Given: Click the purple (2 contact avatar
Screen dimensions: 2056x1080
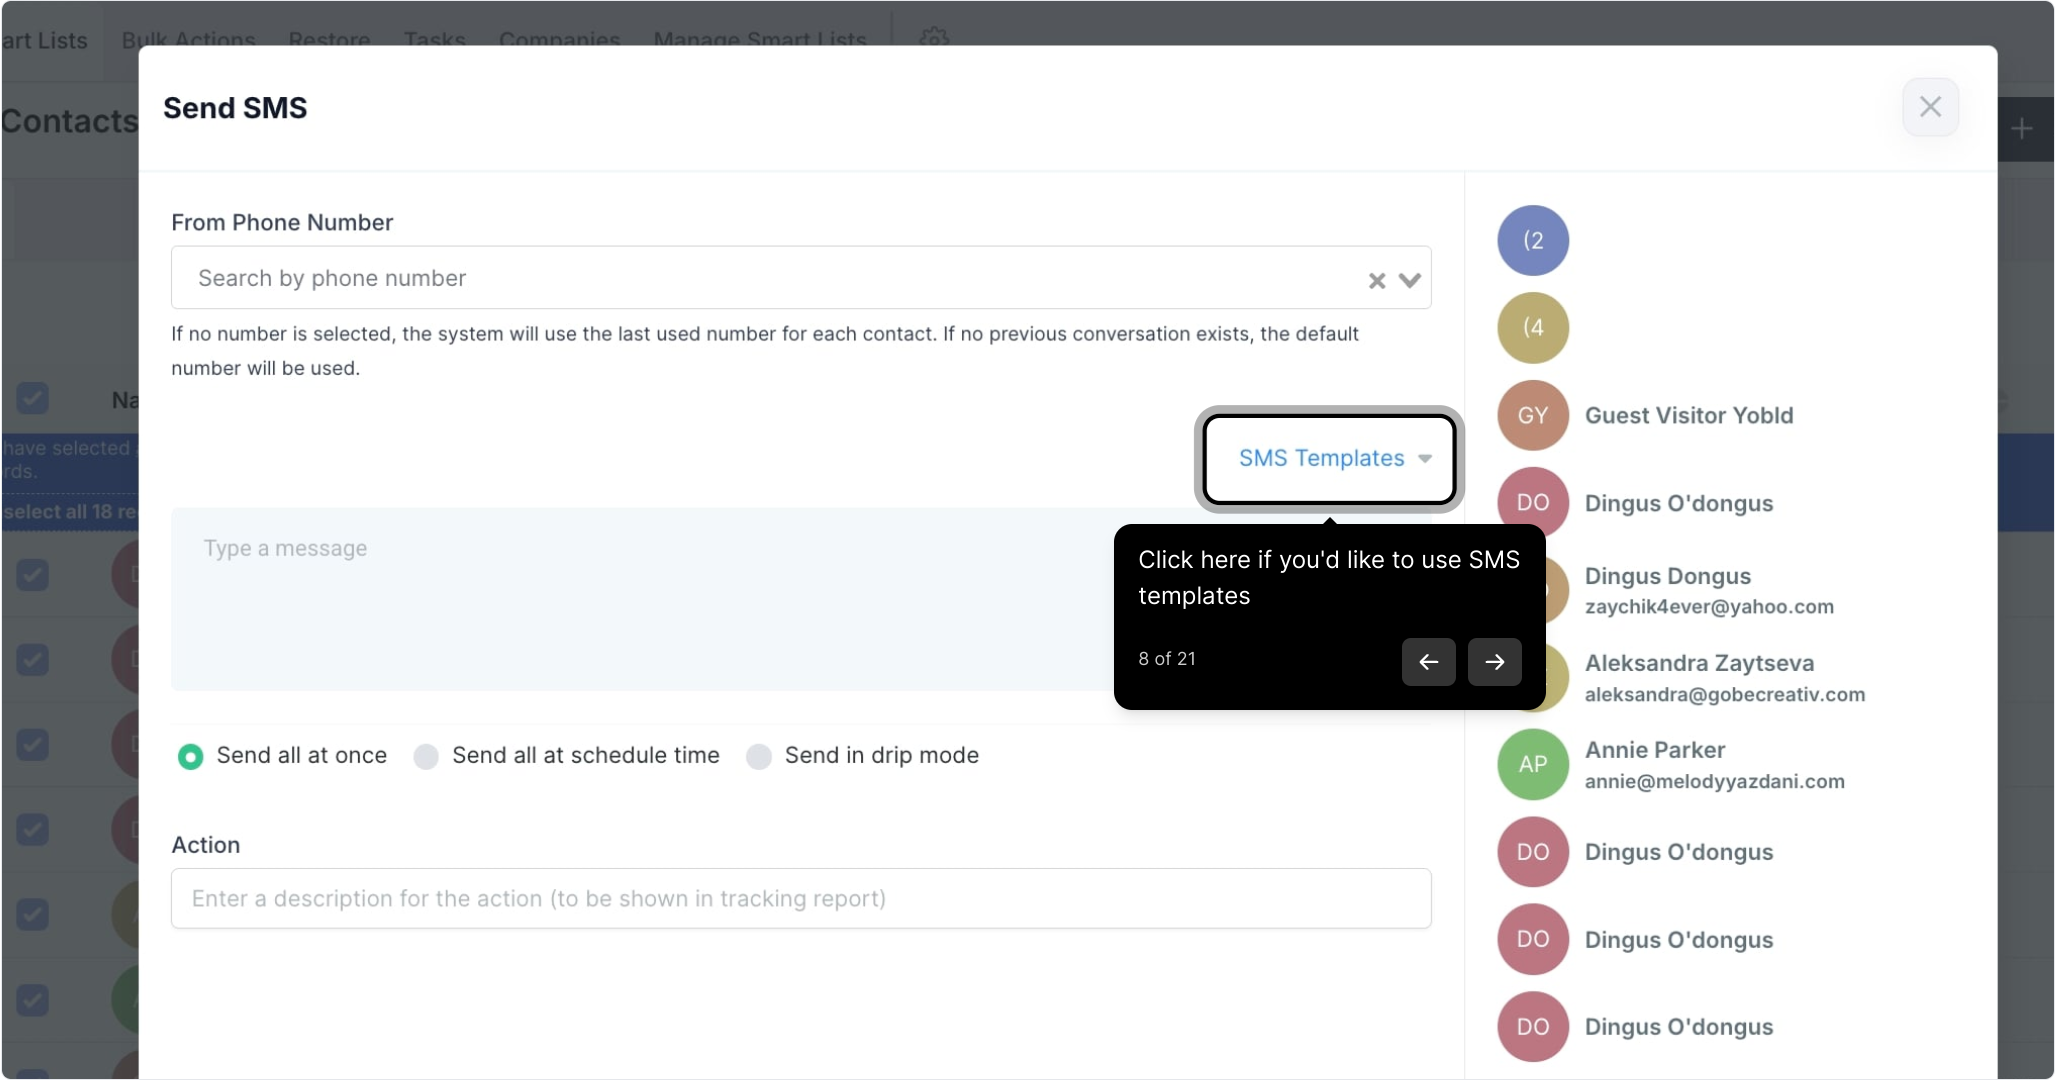Looking at the screenshot, I should tap(1532, 241).
